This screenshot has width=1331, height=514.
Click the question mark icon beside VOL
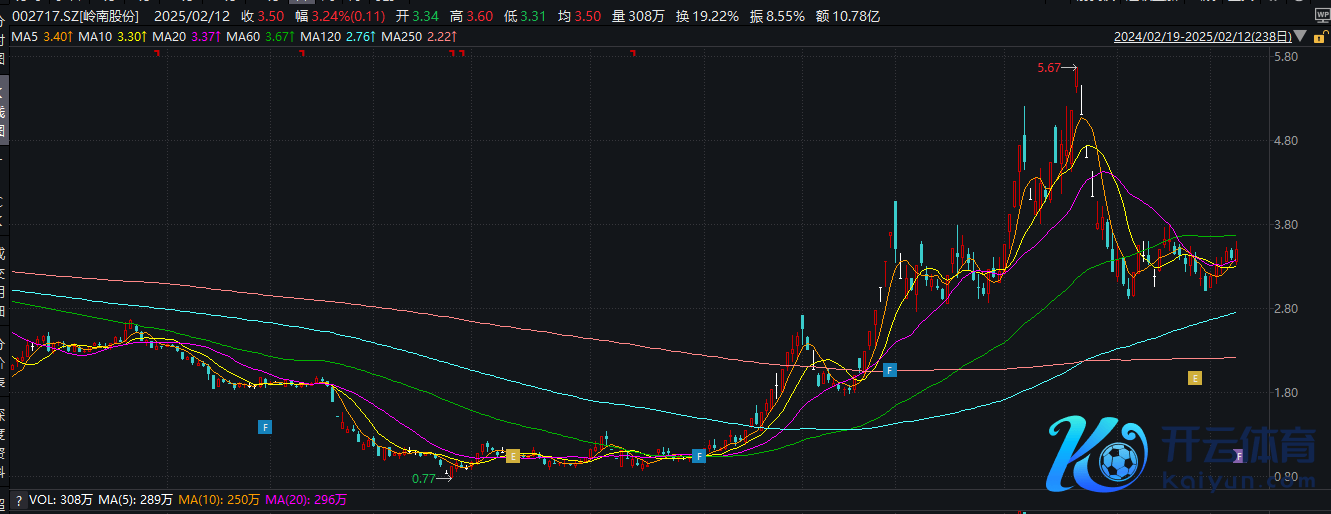coord(18,499)
